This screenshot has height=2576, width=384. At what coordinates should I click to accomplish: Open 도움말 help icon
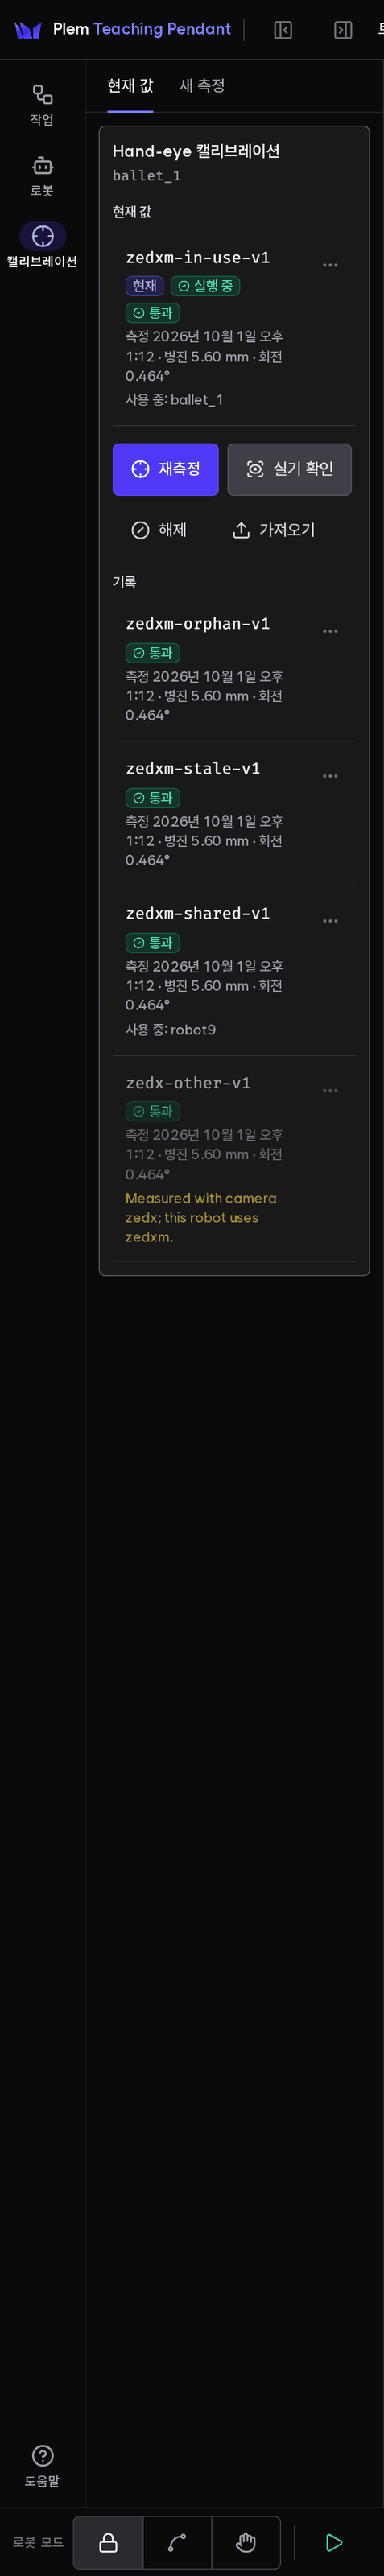(42, 2466)
